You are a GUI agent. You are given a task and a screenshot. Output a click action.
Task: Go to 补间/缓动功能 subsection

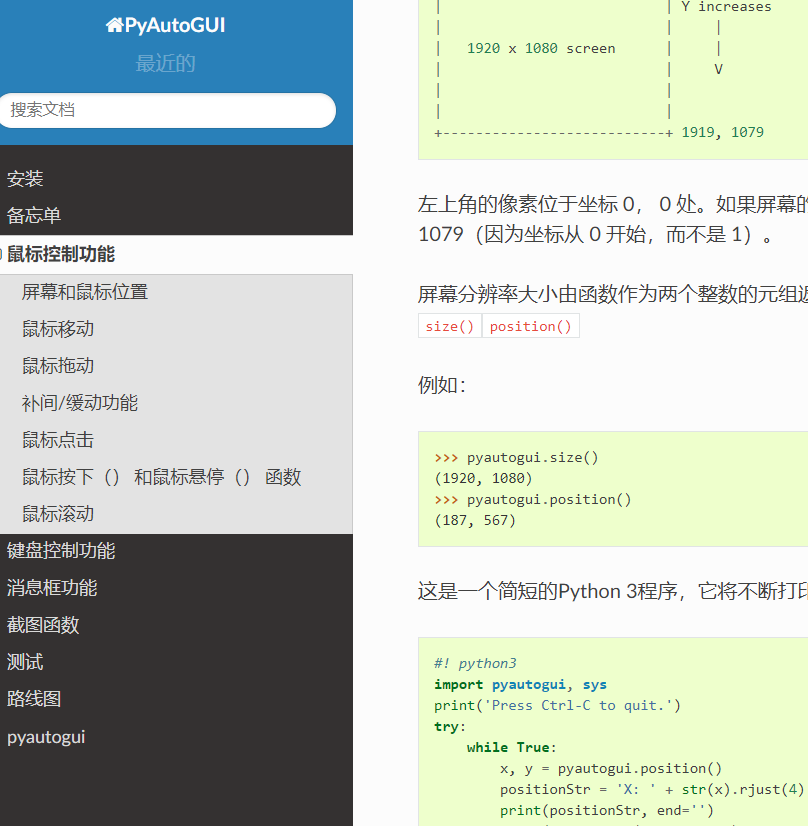80,403
